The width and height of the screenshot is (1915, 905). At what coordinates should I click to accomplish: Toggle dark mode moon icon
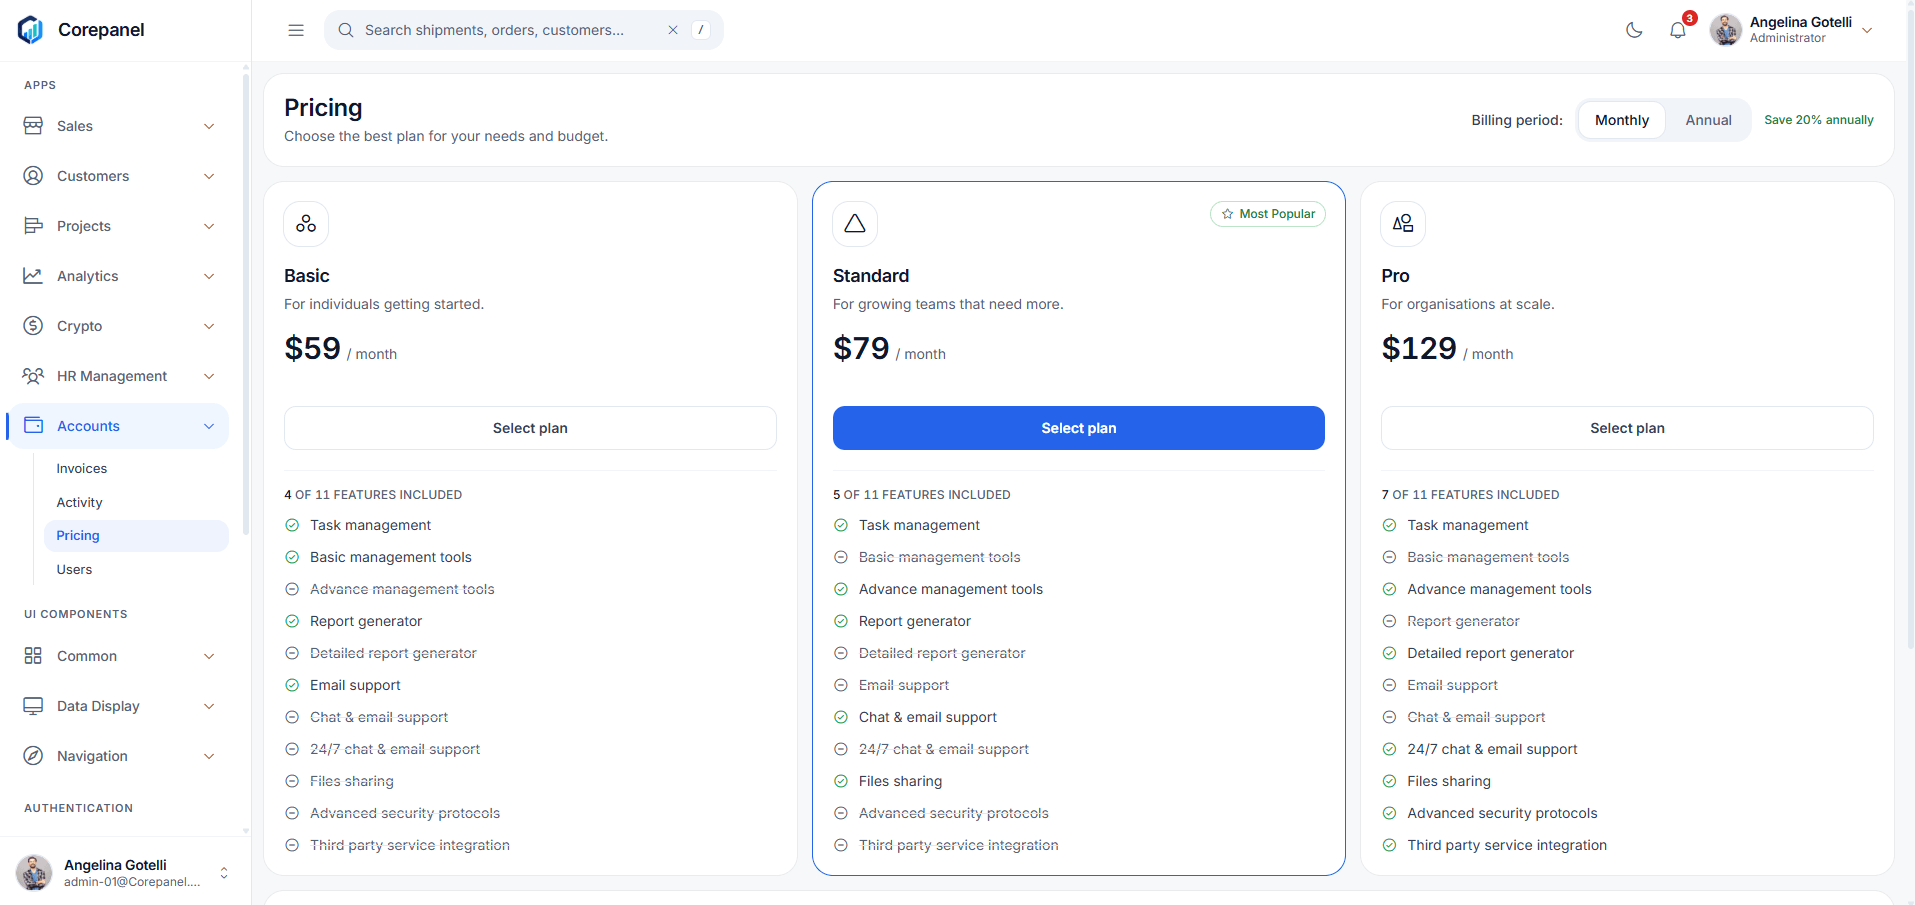[1634, 30]
